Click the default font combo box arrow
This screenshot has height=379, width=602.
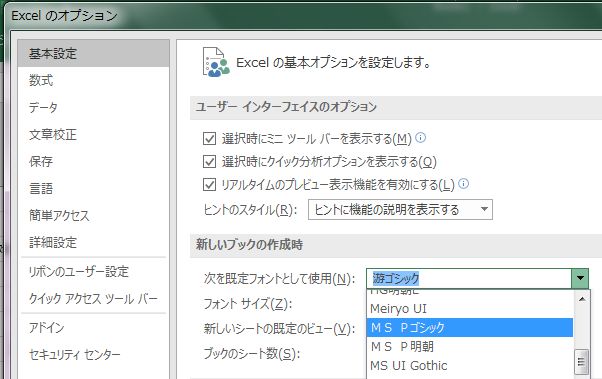580,278
